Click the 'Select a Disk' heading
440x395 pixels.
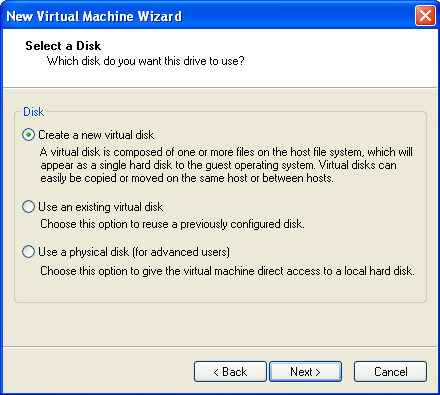(x=63, y=46)
